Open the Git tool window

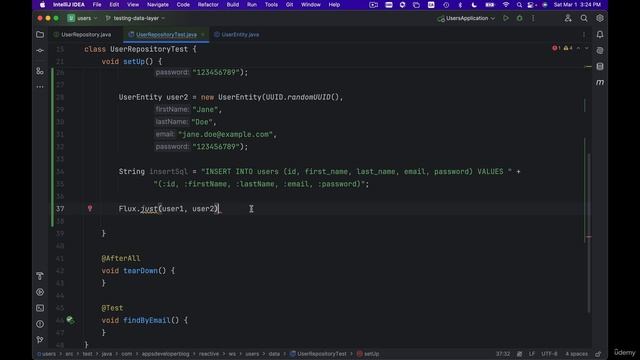pyautogui.click(x=40, y=340)
